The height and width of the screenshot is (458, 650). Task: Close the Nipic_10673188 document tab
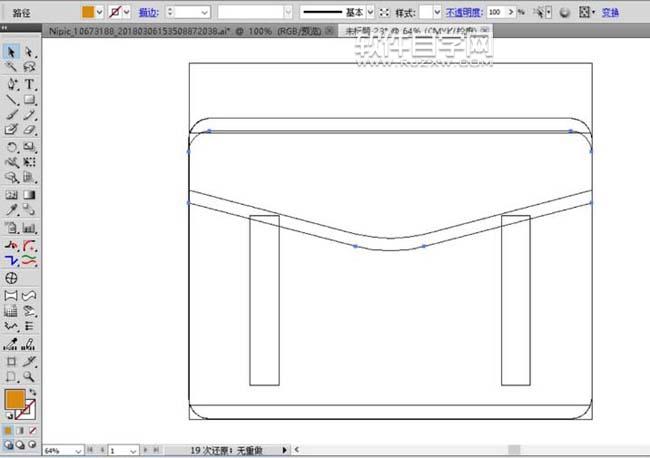pyautogui.click(x=331, y=32)
